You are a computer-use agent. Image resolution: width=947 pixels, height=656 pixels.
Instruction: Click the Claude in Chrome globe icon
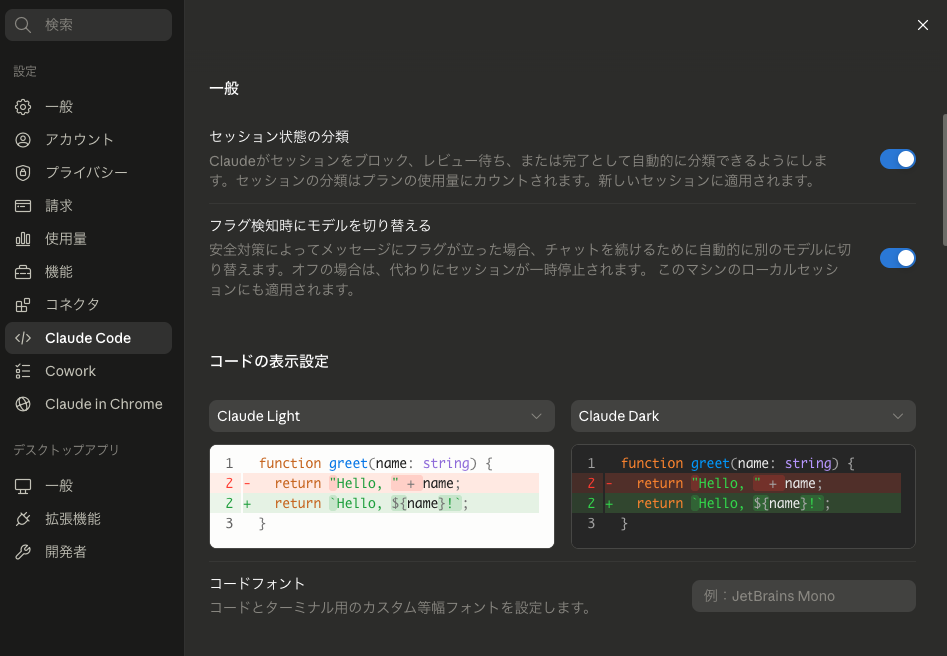tap(23, 404)
